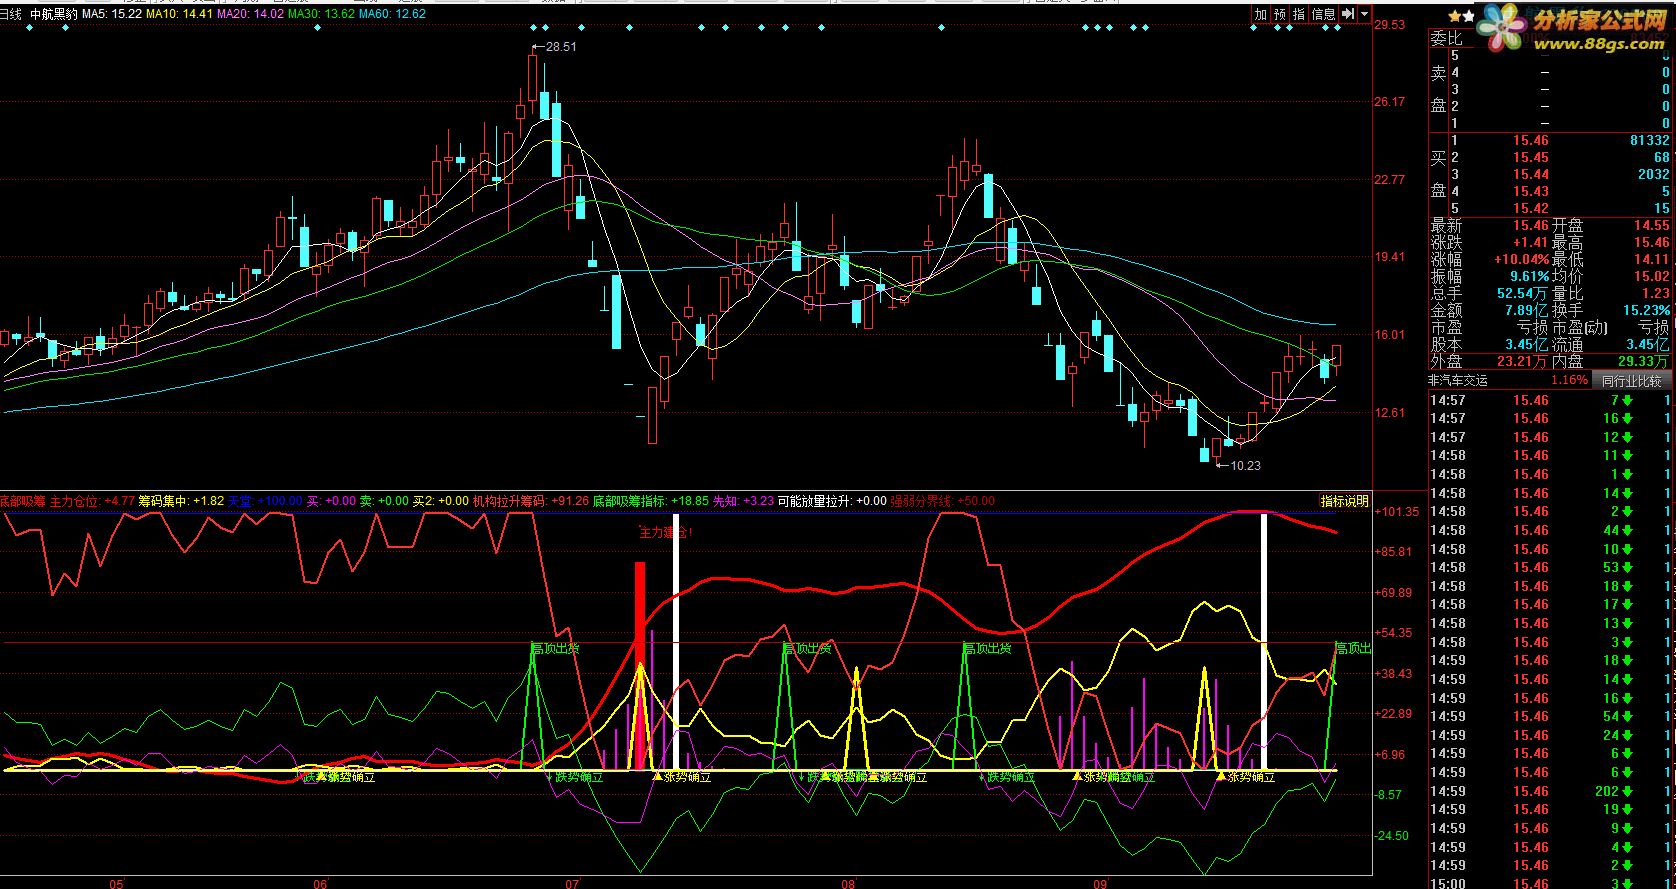
Task: Click the 15:00 trade row
Action: pos(1552,884)
